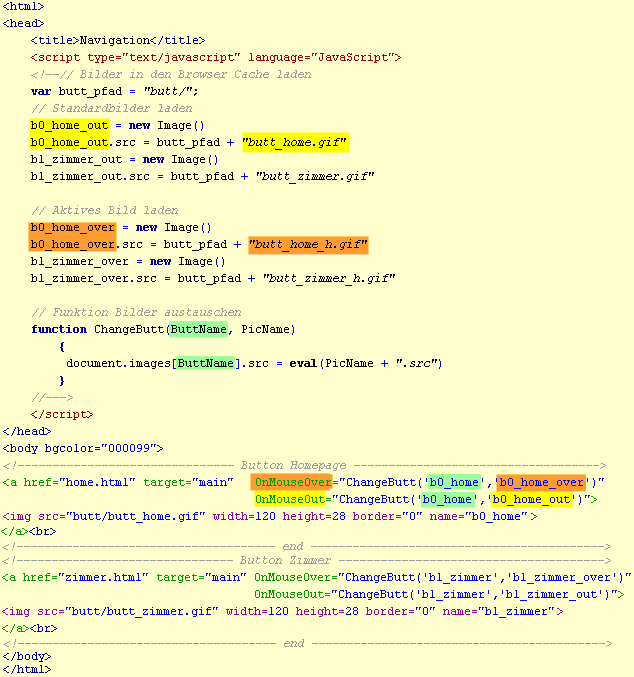Select the word Navigation in the title

(x=115, y=41)
